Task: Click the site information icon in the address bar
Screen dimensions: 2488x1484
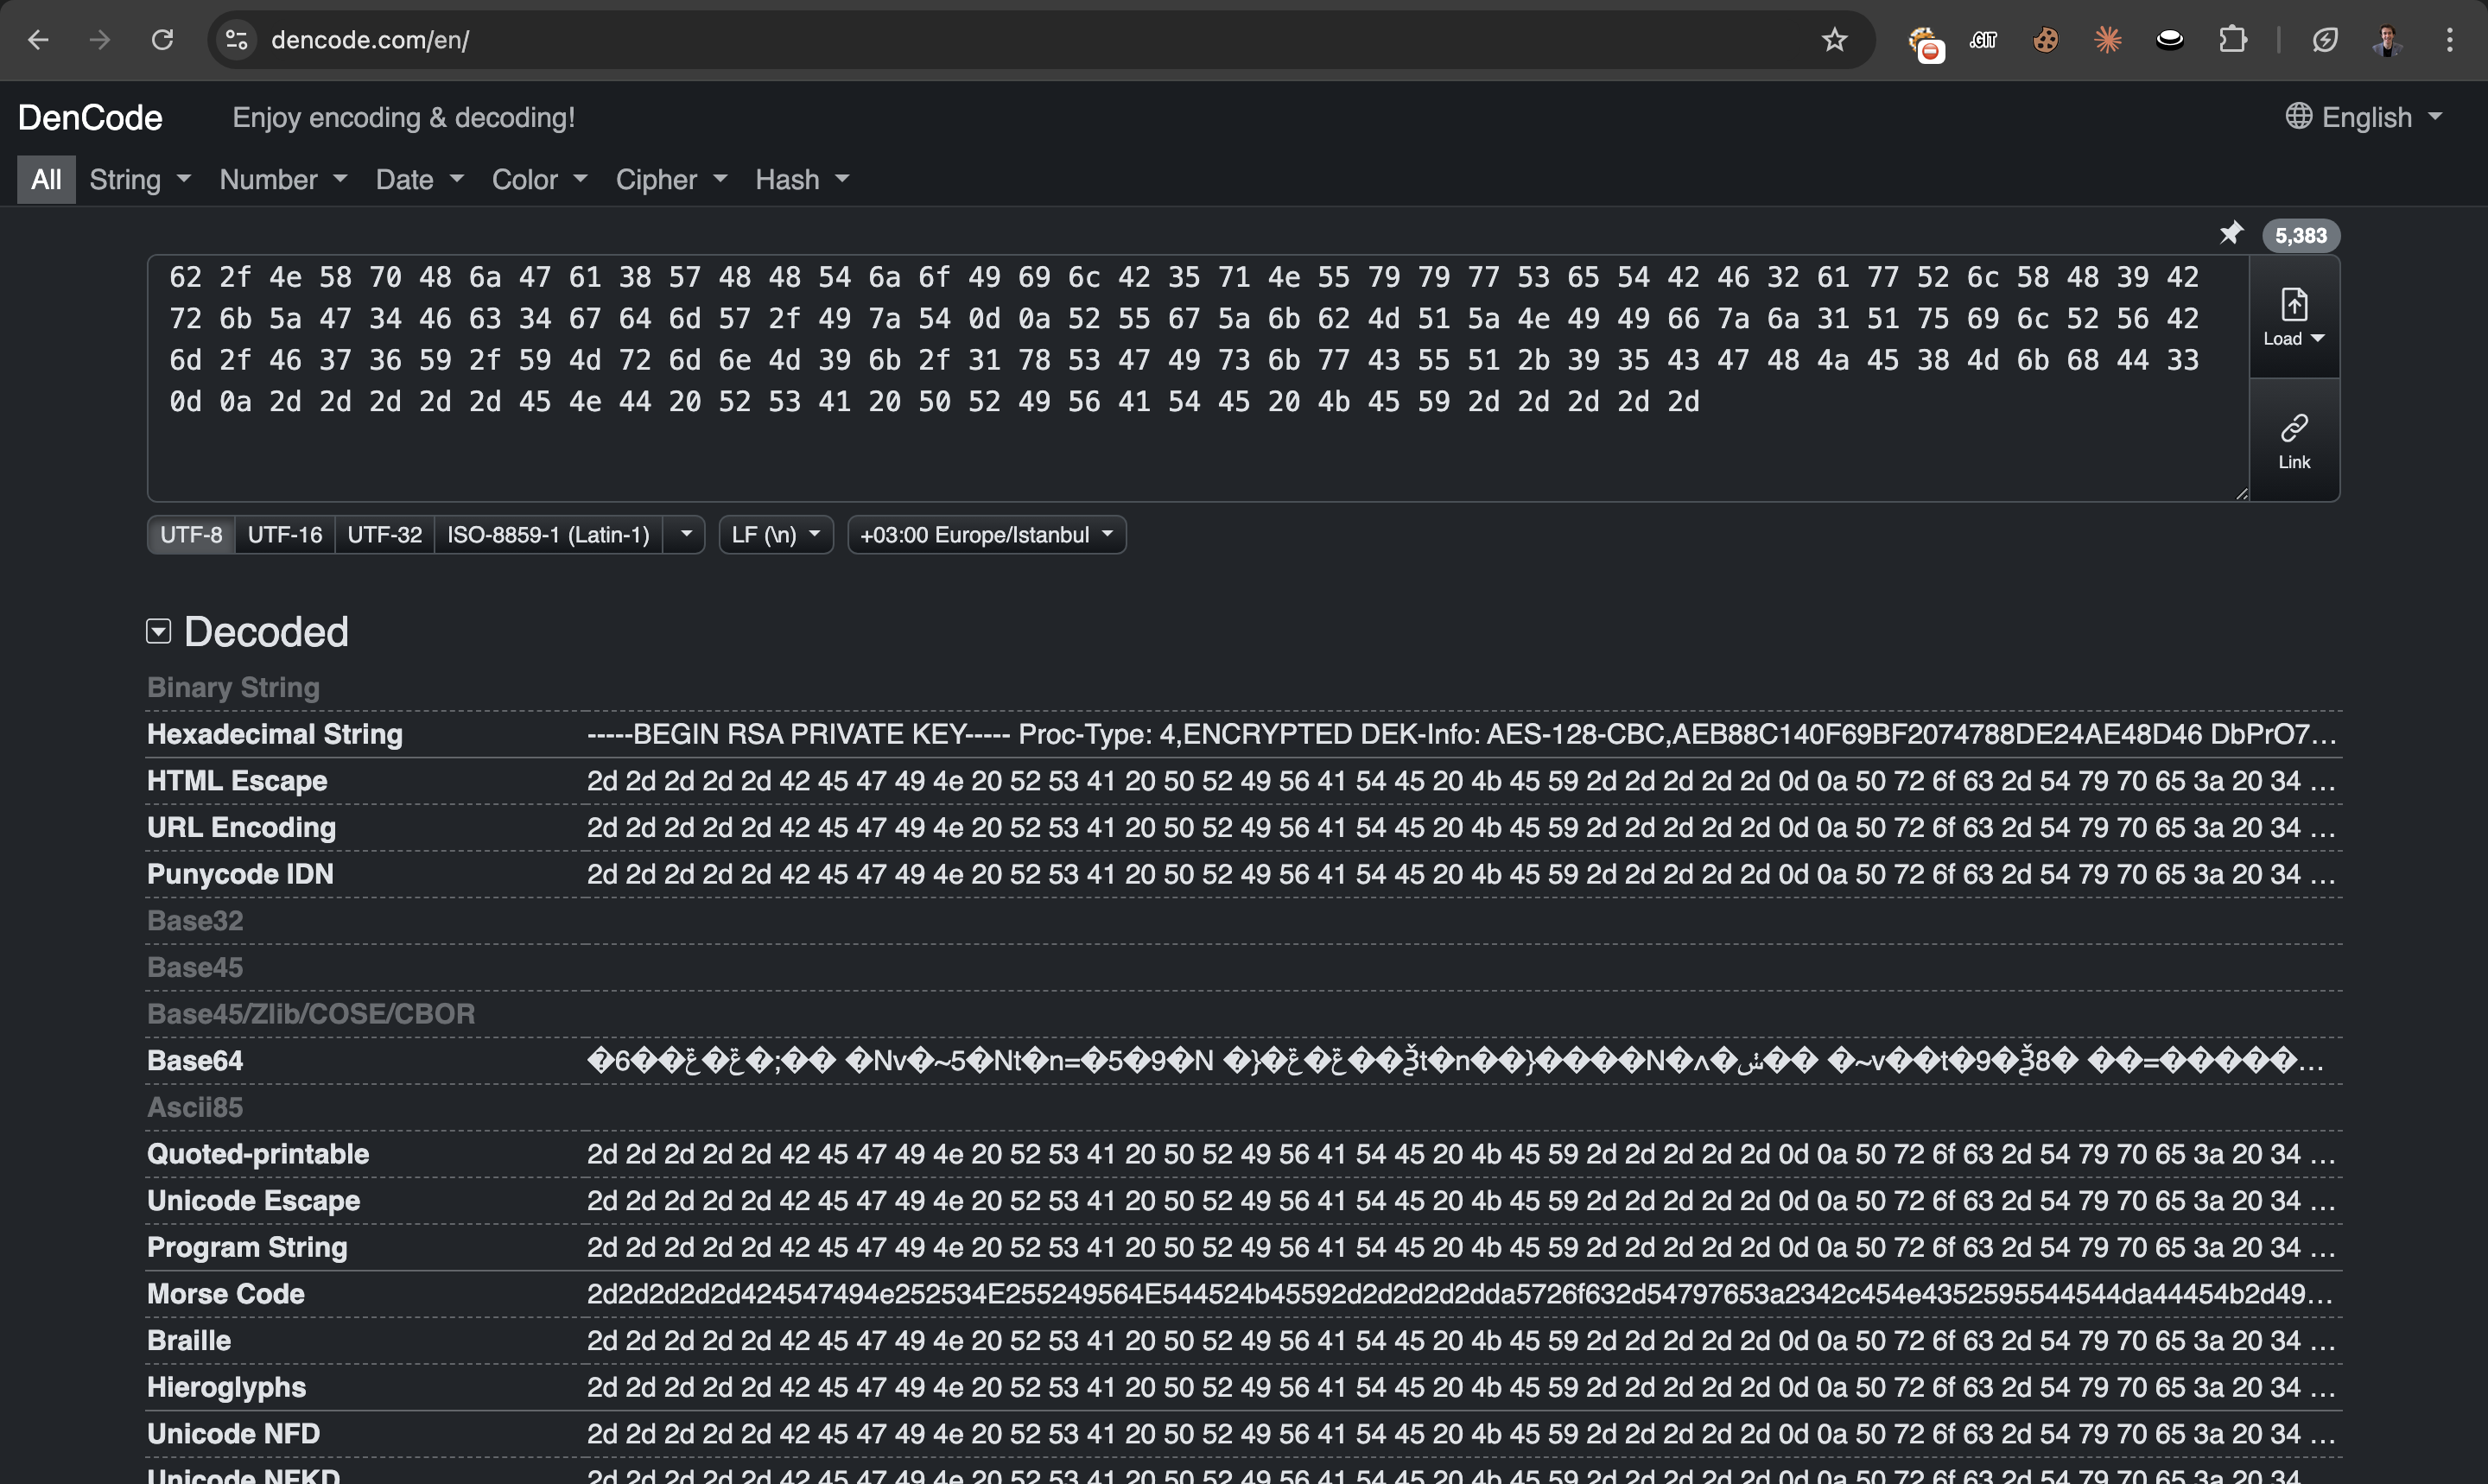Action: click(237, 40)
